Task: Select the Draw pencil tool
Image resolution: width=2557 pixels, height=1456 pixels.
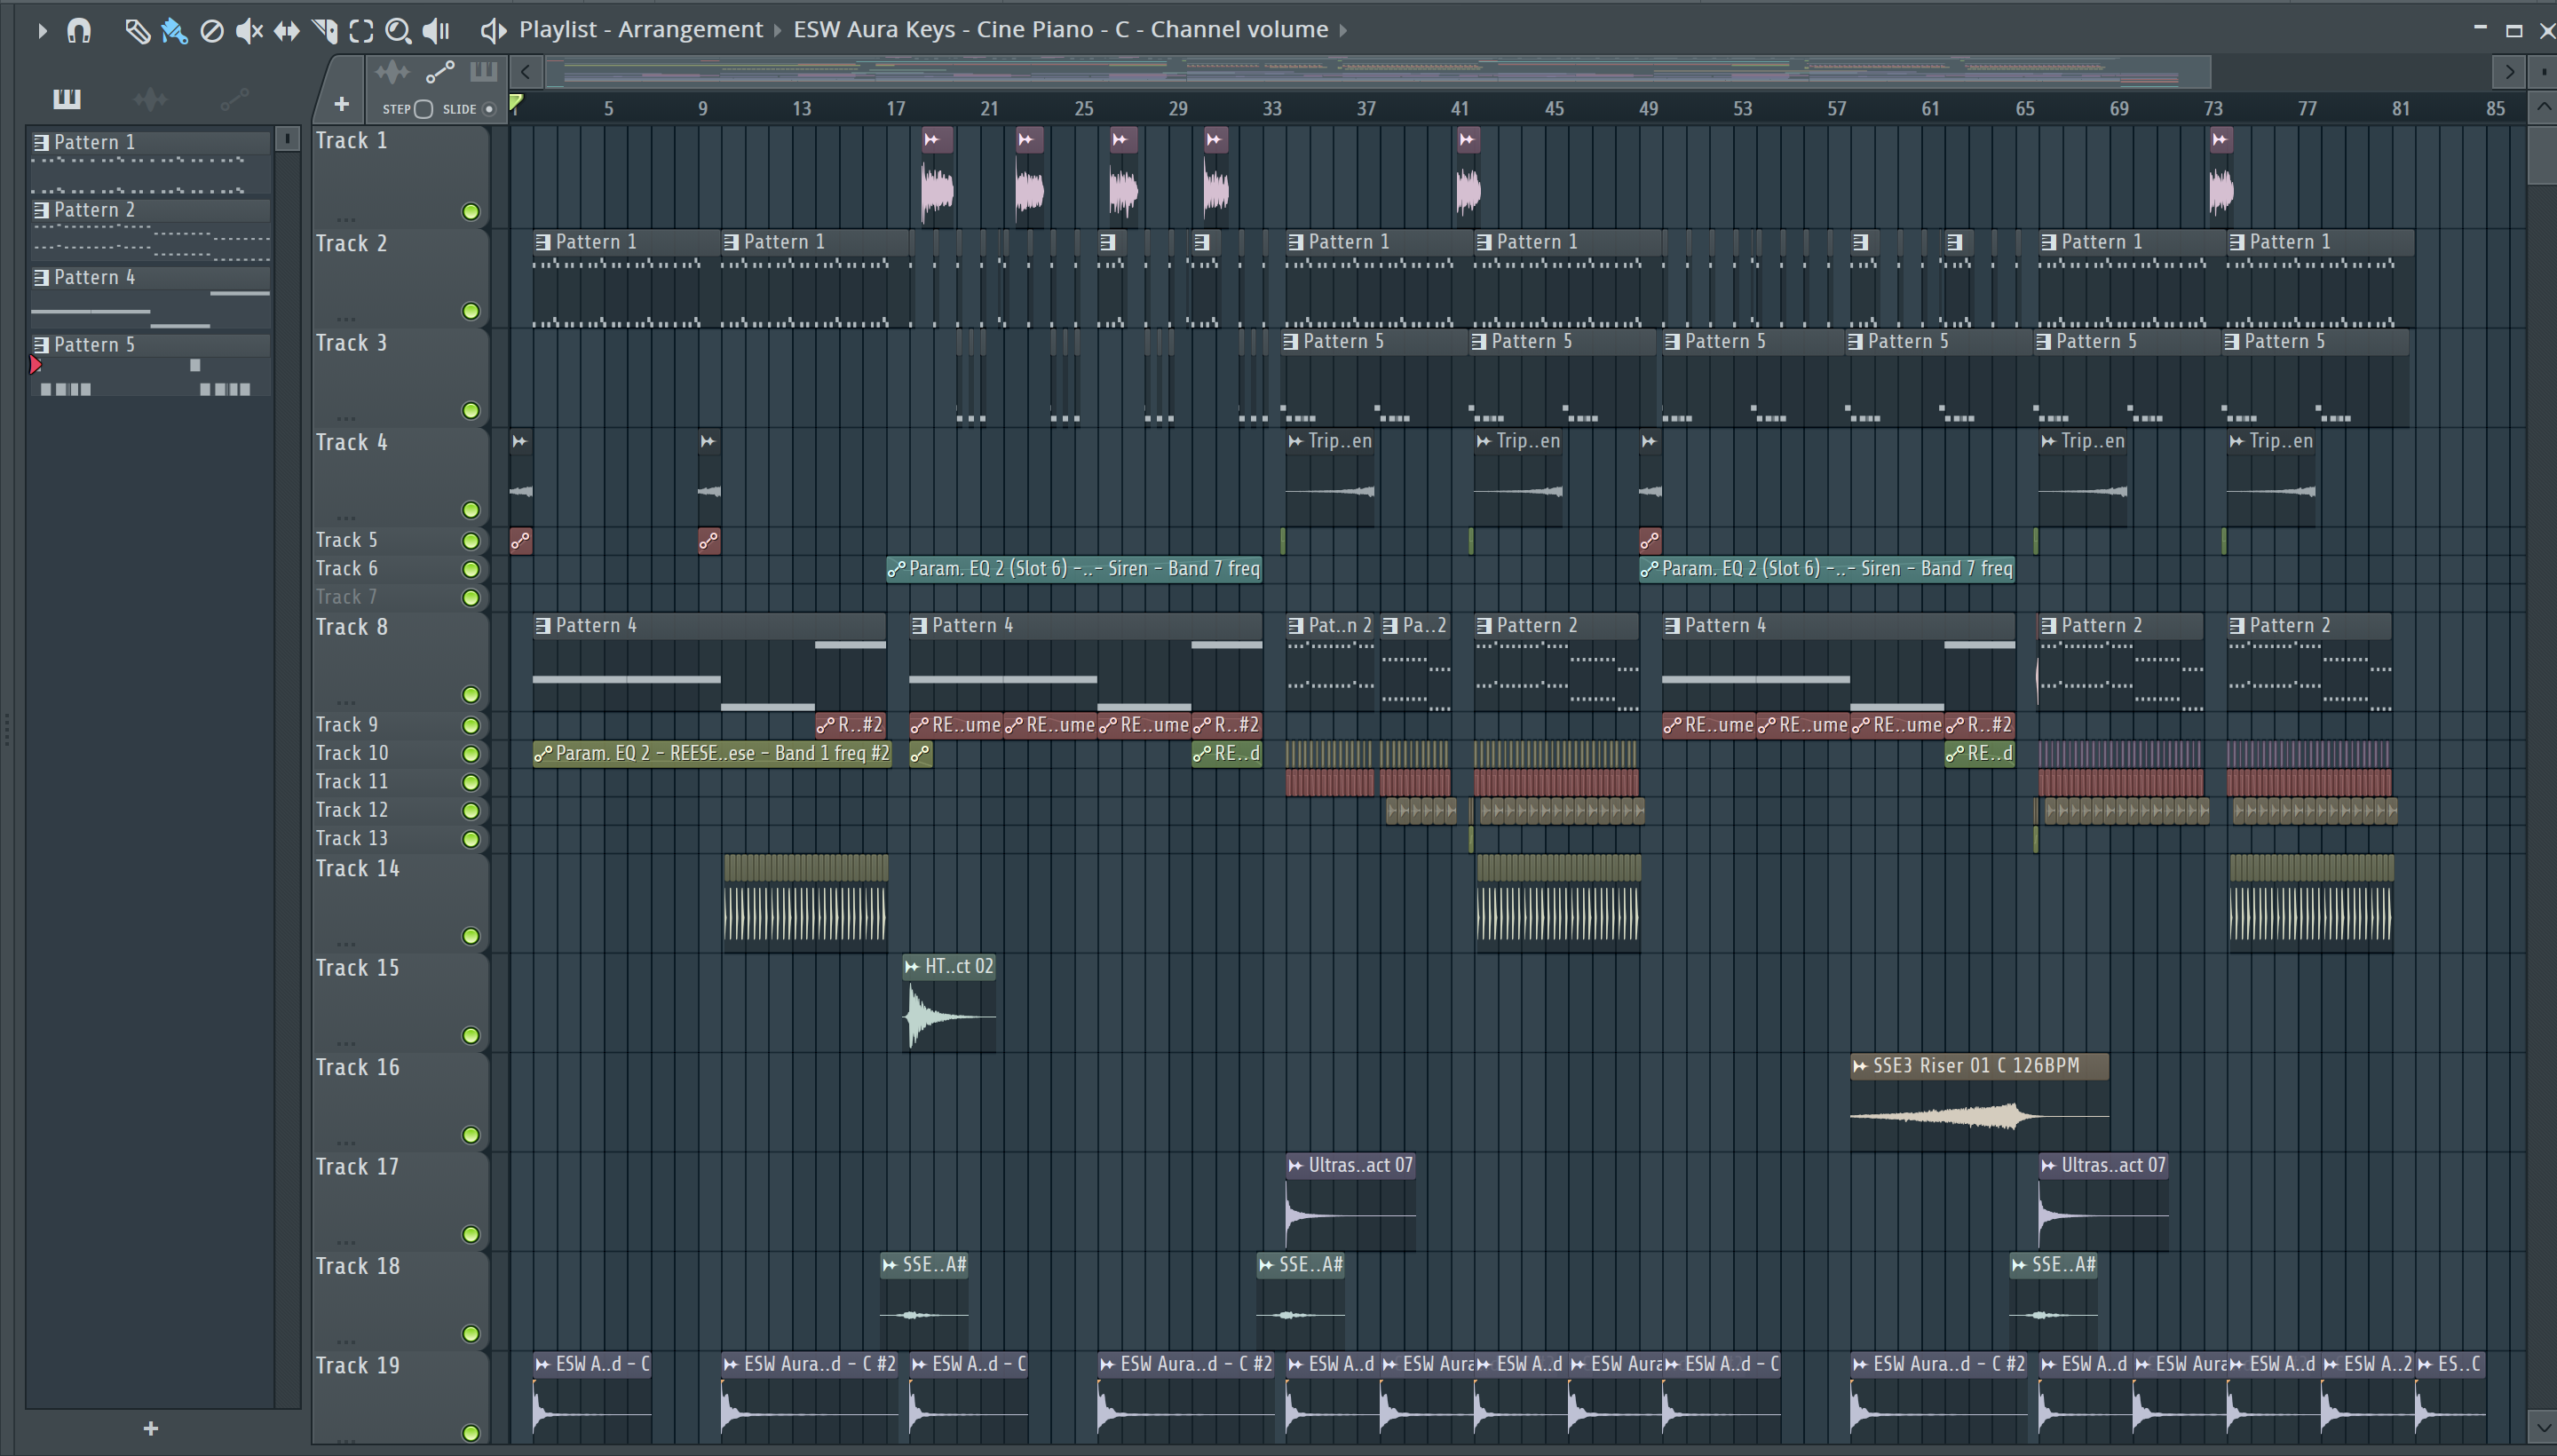Action: pyautogui.click(x=137, y=30)
